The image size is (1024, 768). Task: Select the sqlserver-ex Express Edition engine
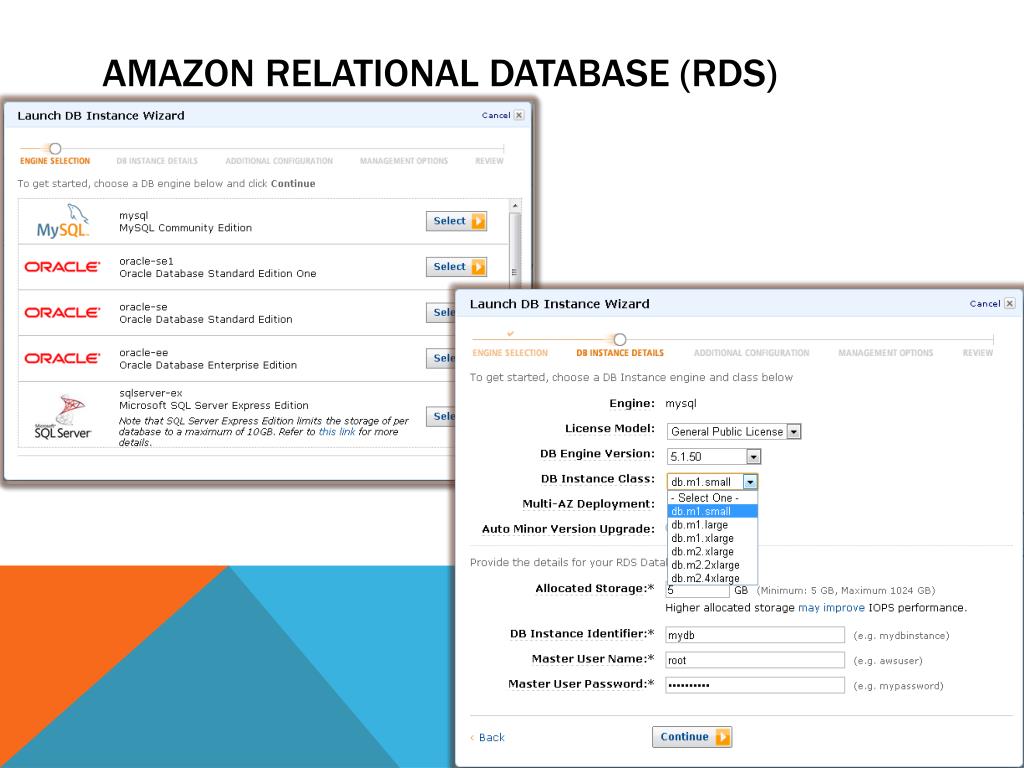441,416
